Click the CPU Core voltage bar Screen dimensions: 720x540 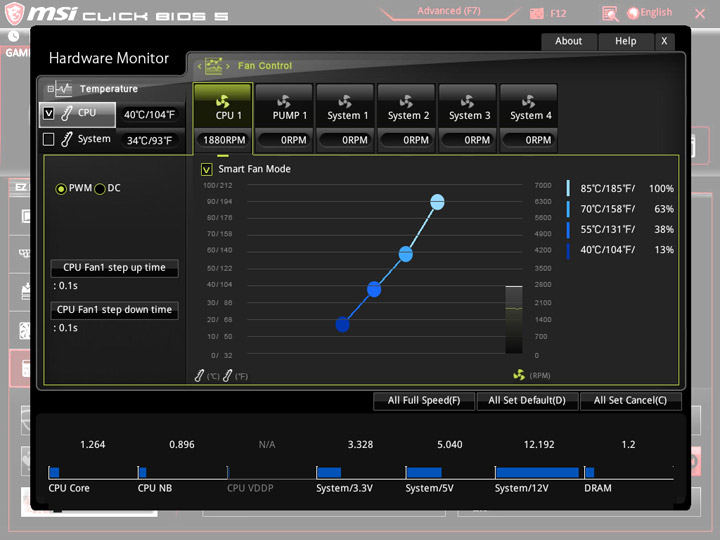tap(54, 472)
